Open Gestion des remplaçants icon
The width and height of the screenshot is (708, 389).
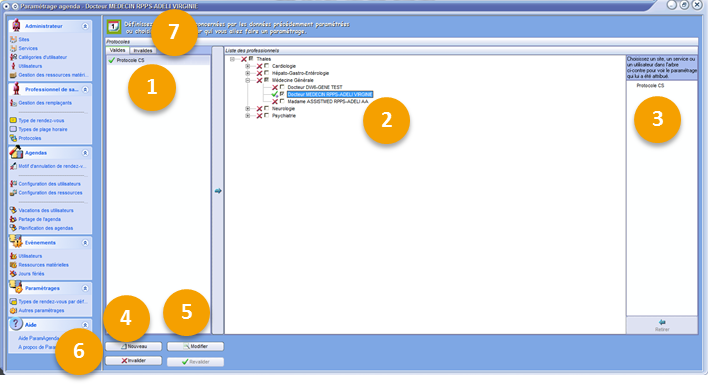[13, 103]
